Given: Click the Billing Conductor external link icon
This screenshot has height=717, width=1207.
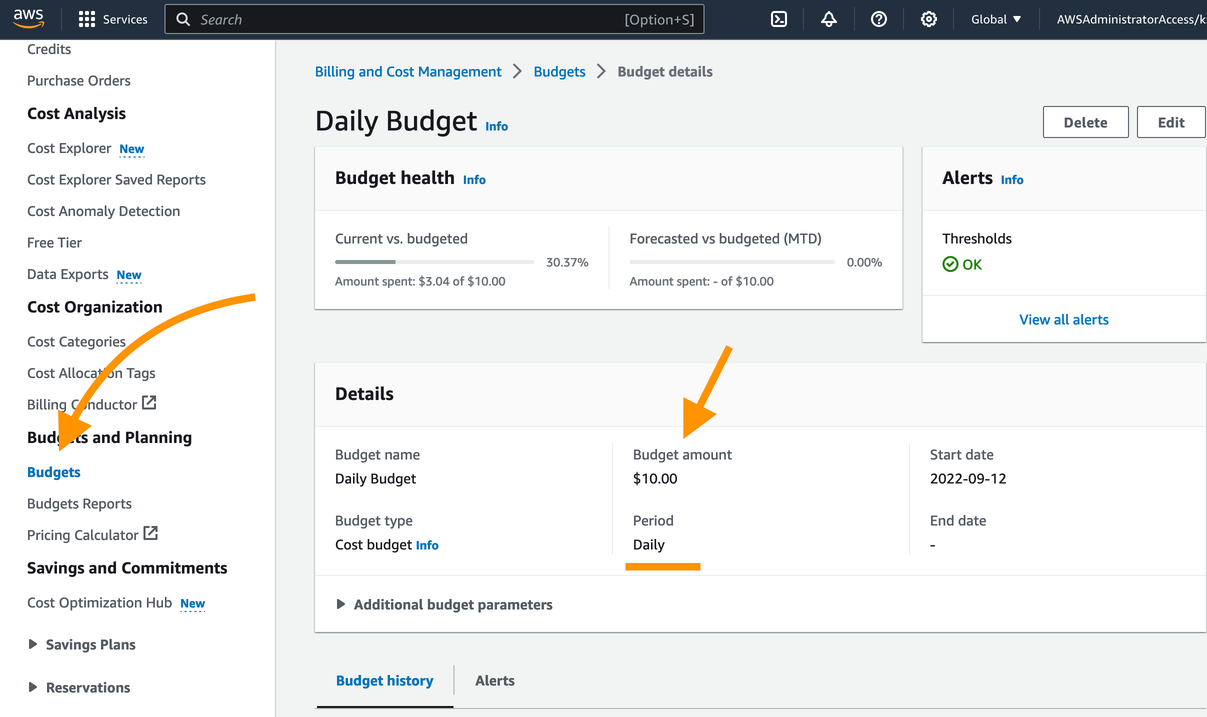Looking at the screenshot, I should (x=149, y=403).
